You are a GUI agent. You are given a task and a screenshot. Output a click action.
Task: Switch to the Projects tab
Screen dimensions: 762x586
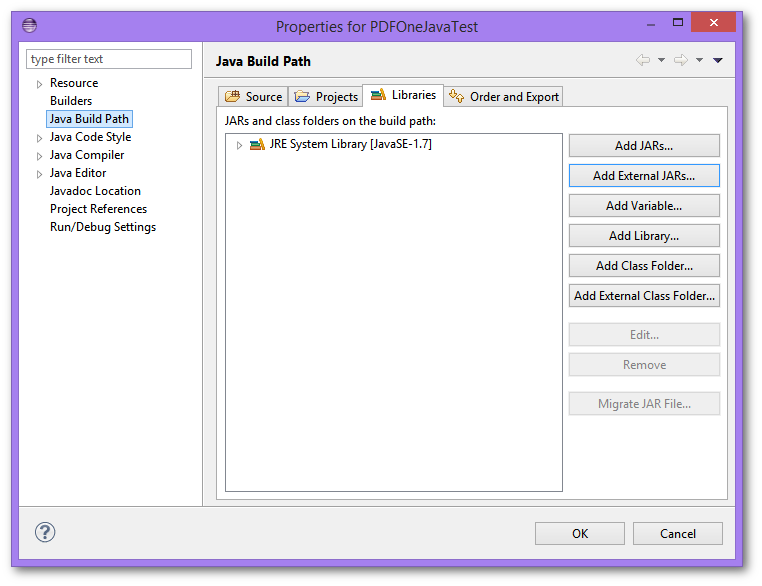[x=326, y=96]
